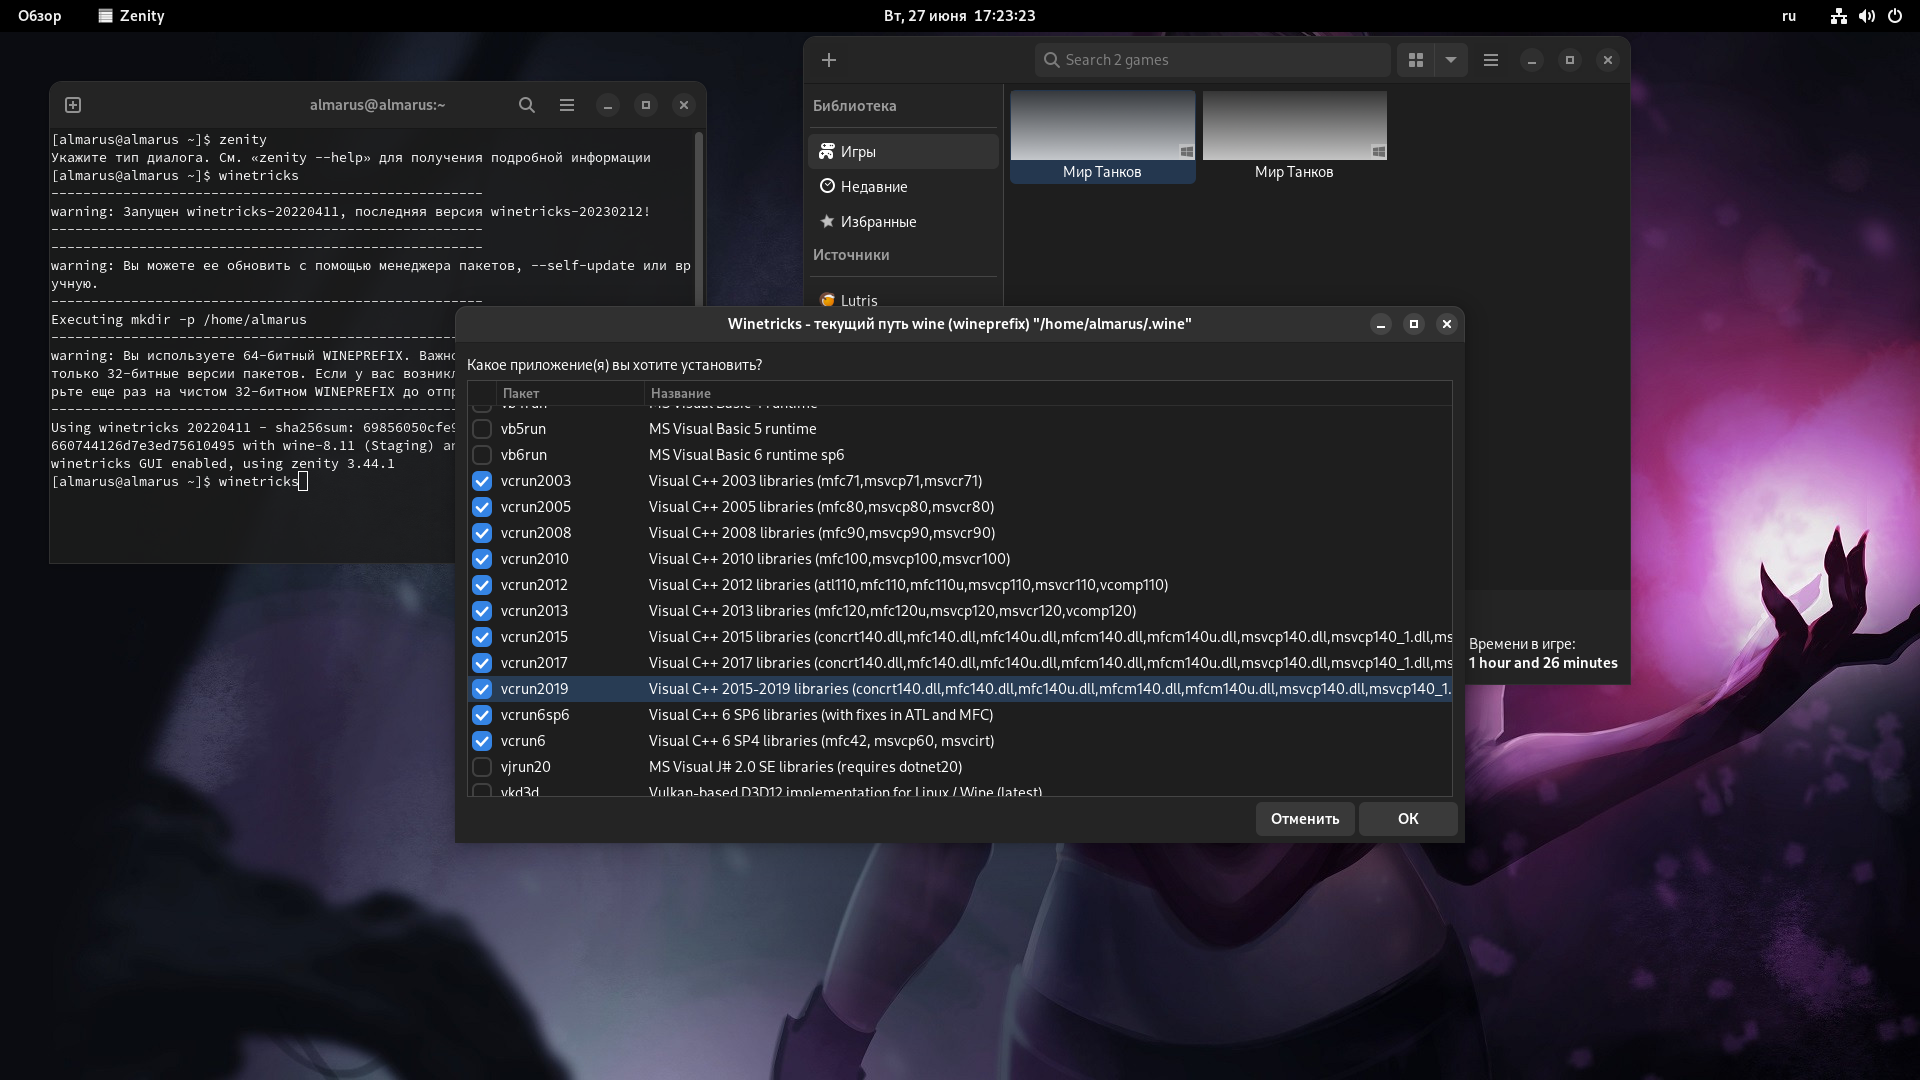Uncheck vcrun2003 package checkbox

[482, 481]
